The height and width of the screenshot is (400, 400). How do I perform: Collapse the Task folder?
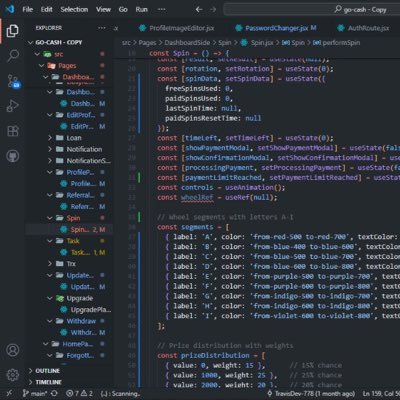50,241
